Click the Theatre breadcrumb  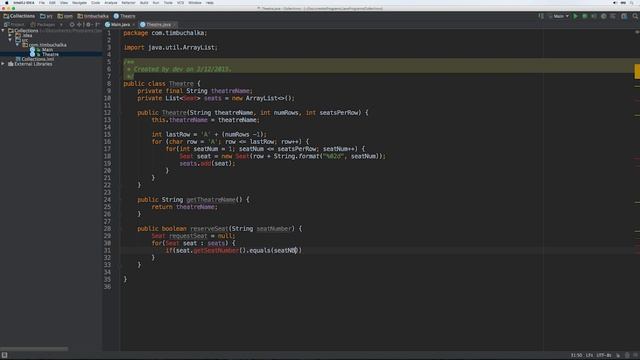click(x=124, y=16)
